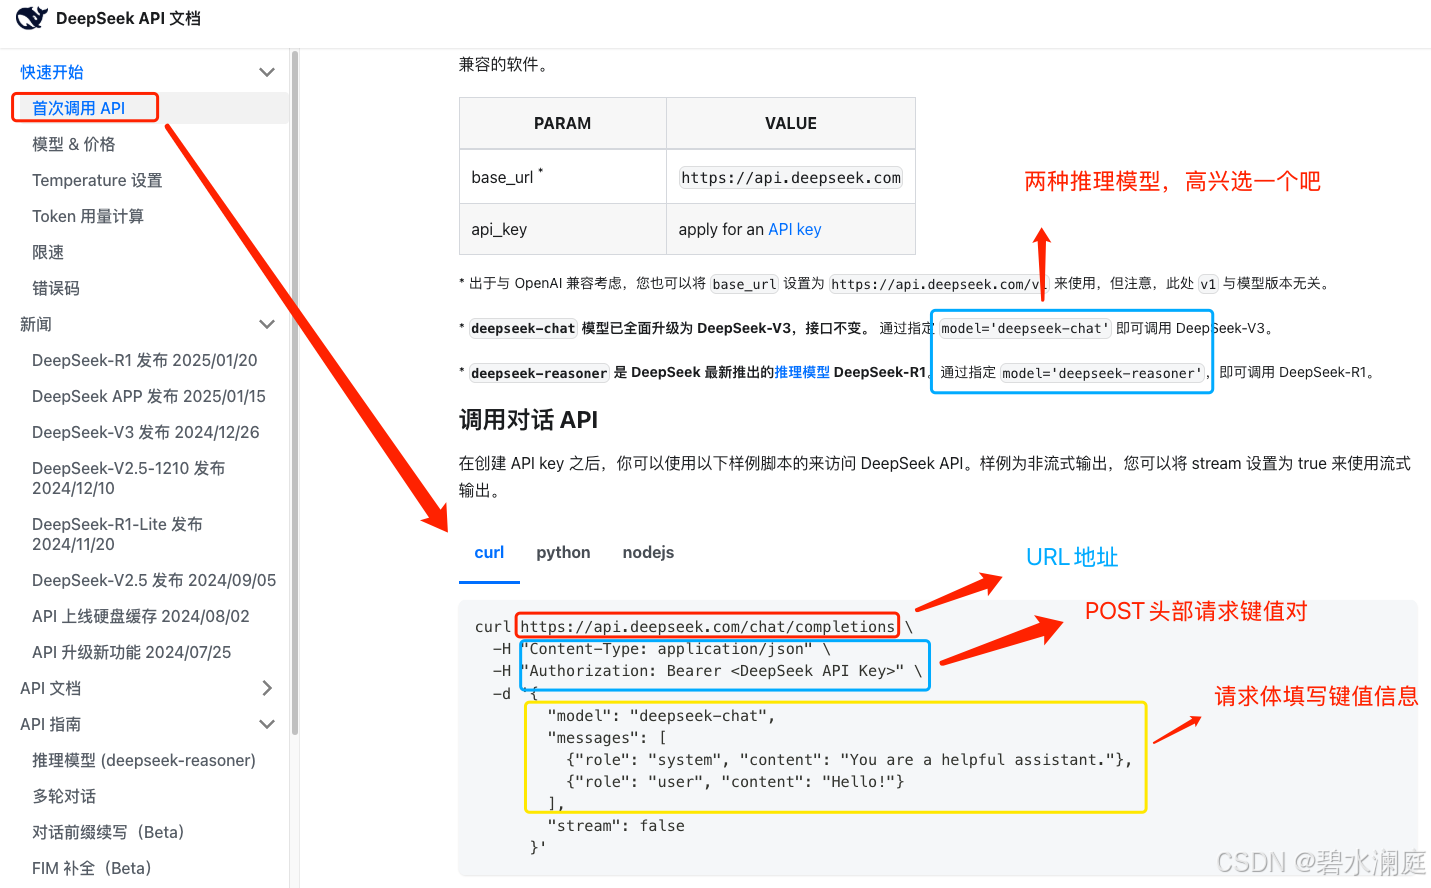Select 快速开始 in the sidebar

point(52,72)
